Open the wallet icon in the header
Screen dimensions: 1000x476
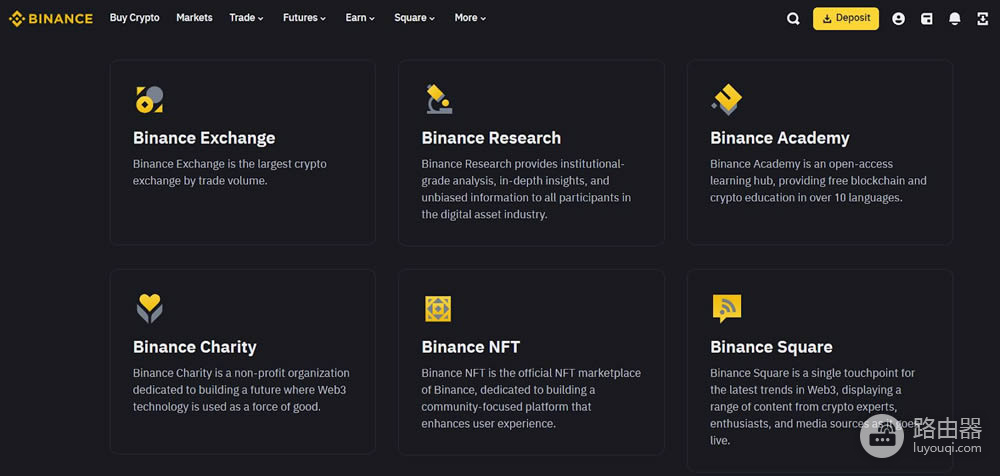pos(927,19)
